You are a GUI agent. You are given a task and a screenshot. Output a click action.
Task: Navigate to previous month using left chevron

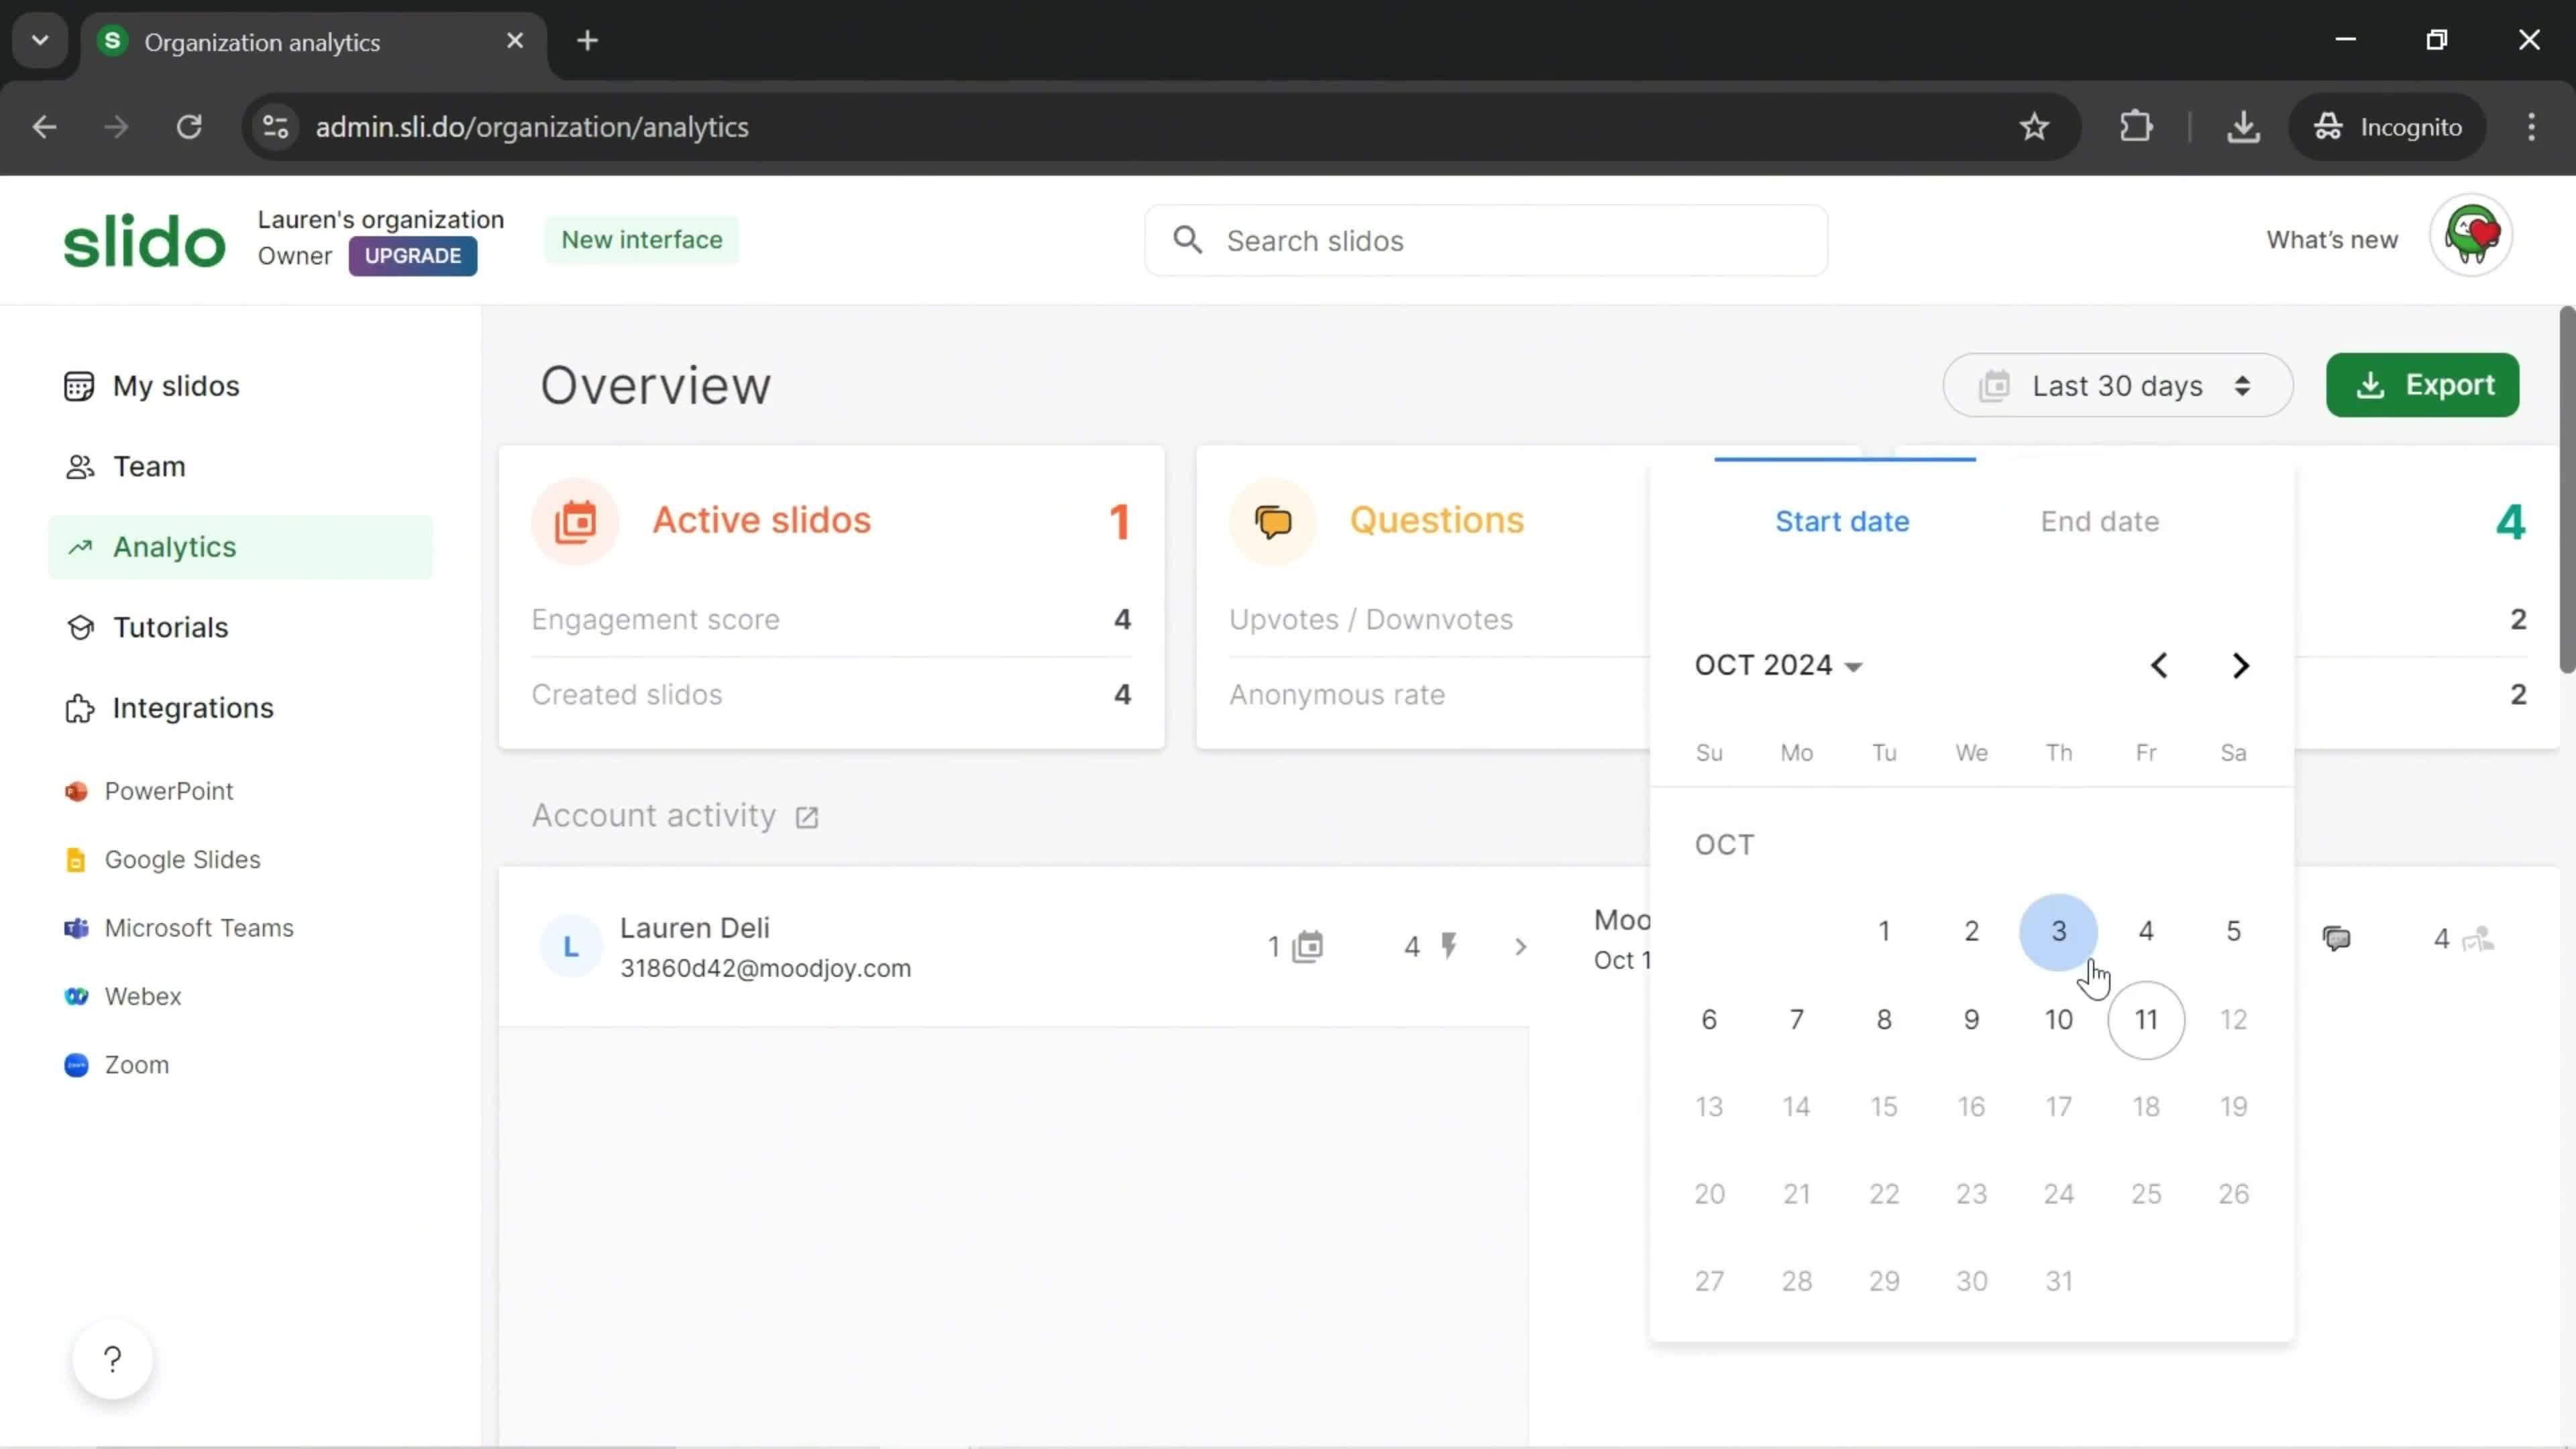point(2160,665)
